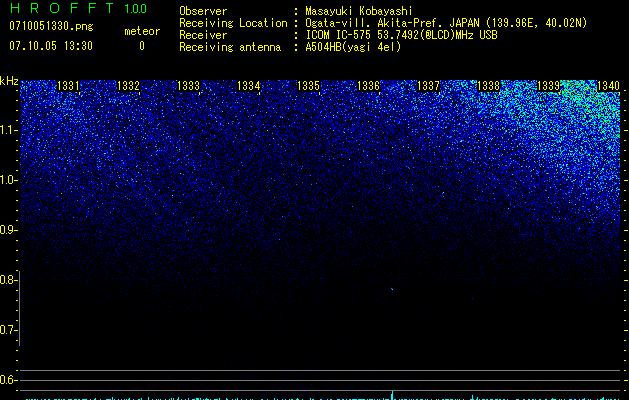
Task: Click the 1334 time marker
Action: [248, 86]
